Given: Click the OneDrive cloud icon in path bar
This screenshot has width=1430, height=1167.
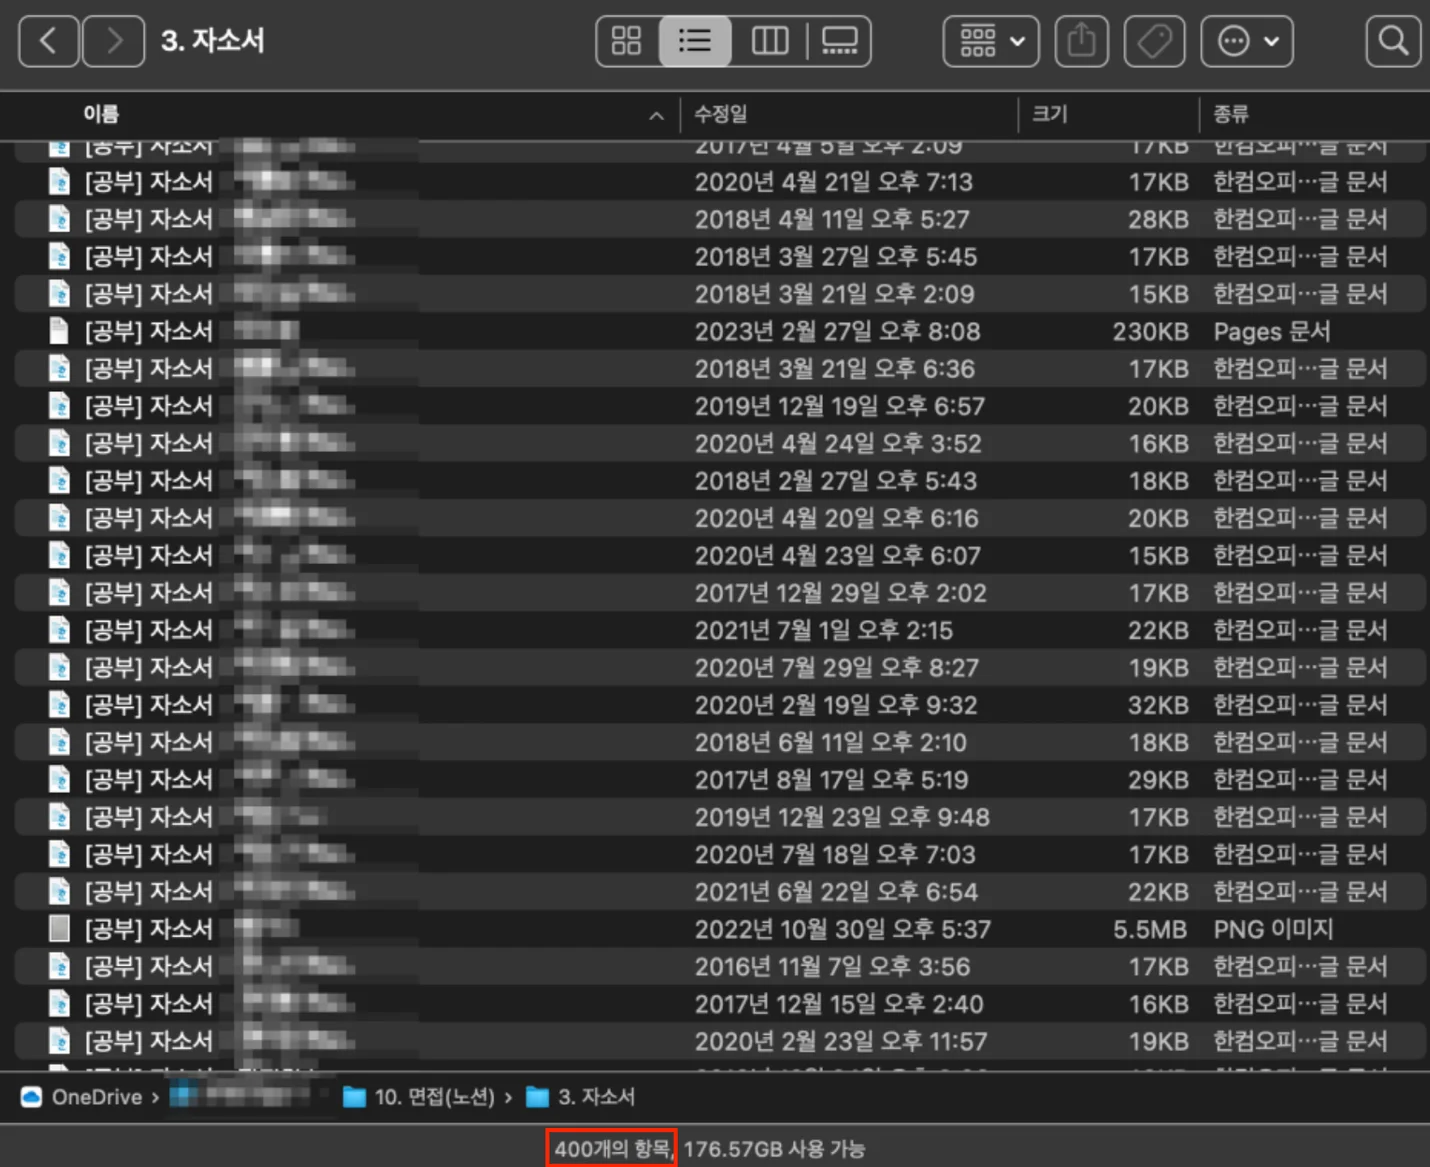Looking at the screenshot, I should [x=32, y=1097].
